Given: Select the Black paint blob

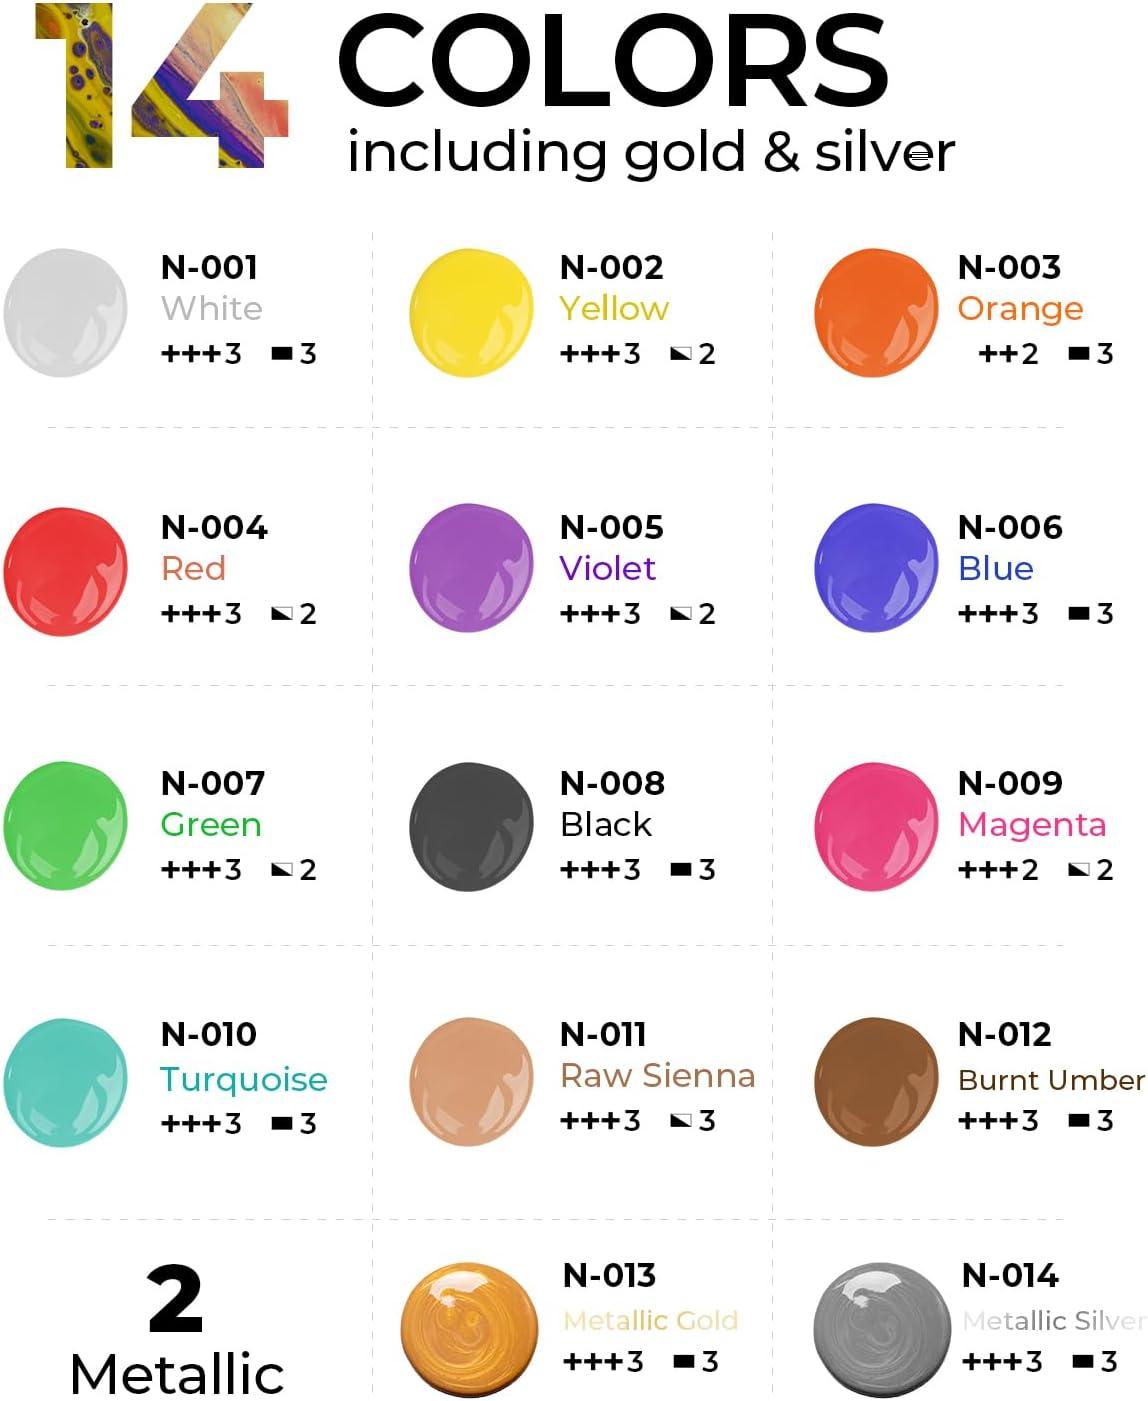Looking at the screenshot, I should point(472,826).
